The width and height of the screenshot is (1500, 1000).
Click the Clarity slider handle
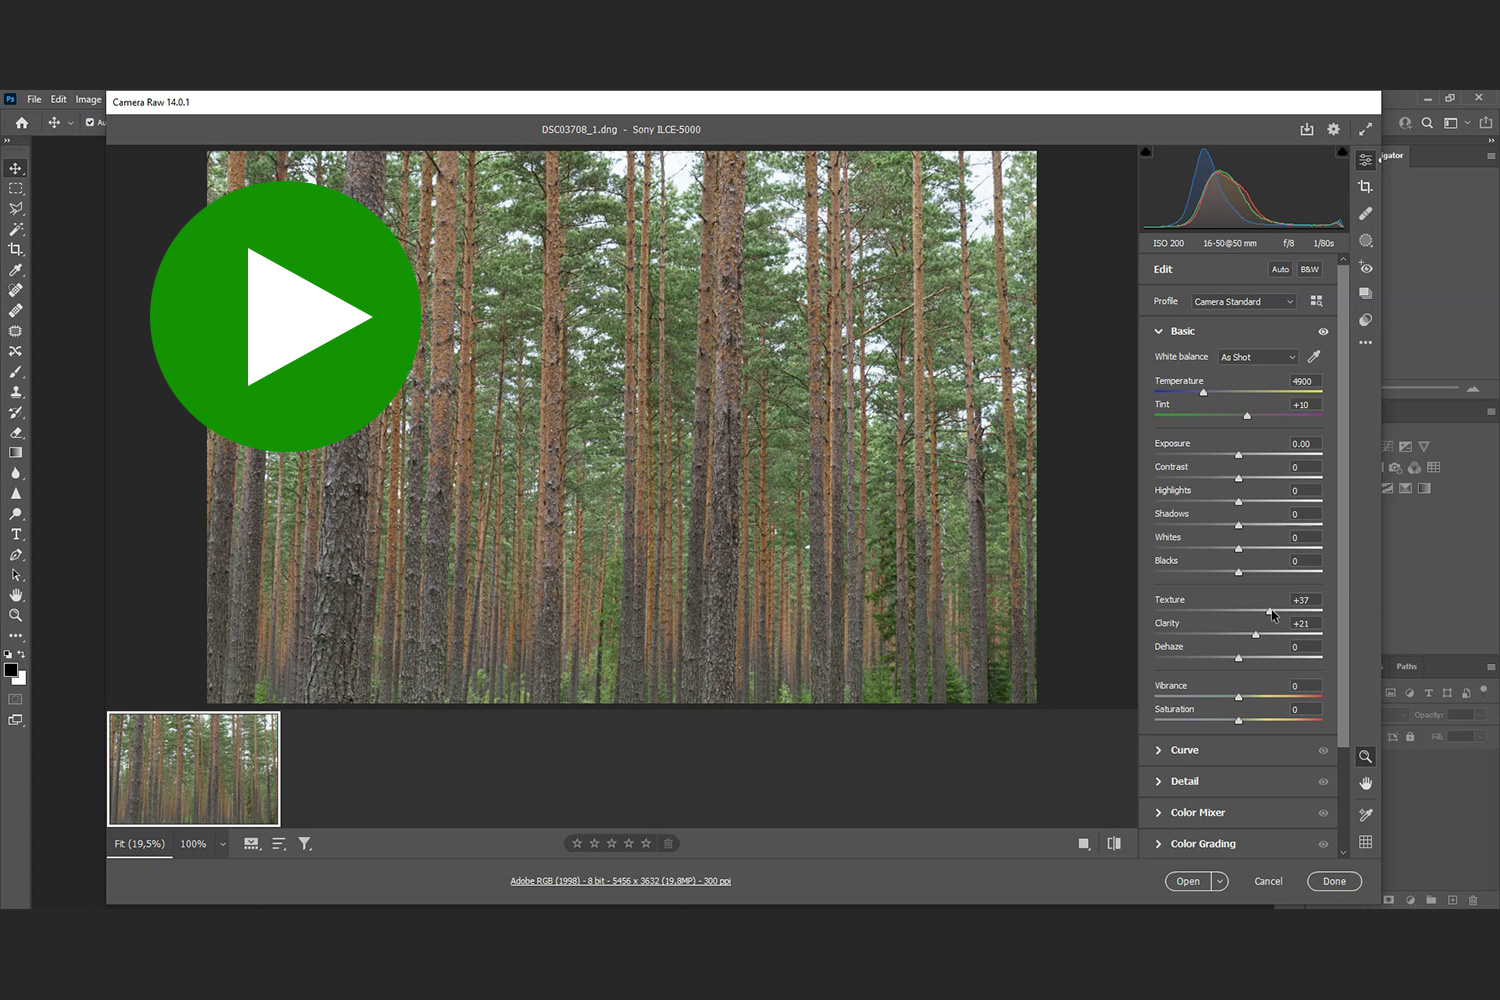click(1256, 635)
